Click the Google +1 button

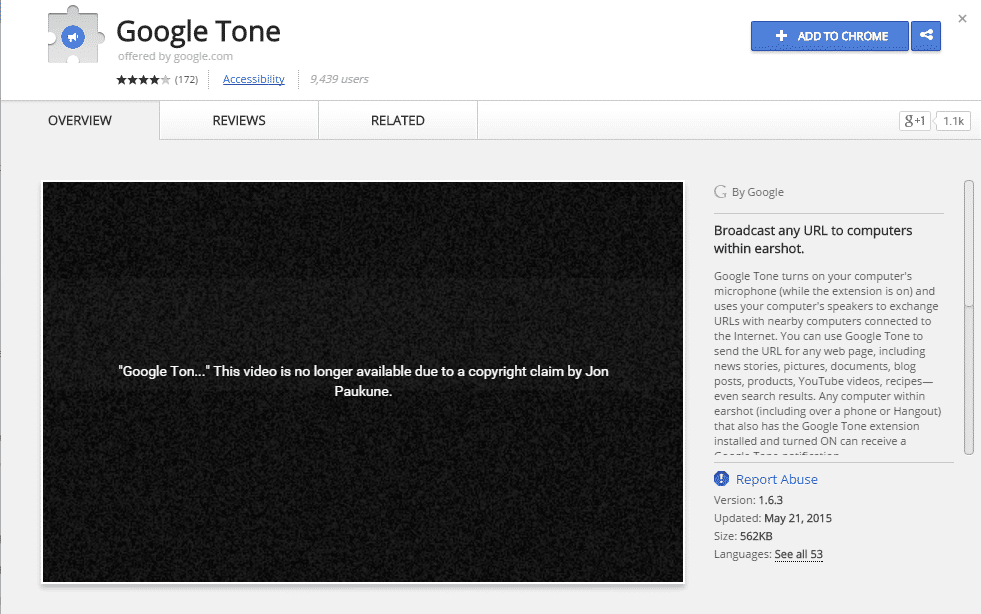pyautogui.click(x=915, y=121)
